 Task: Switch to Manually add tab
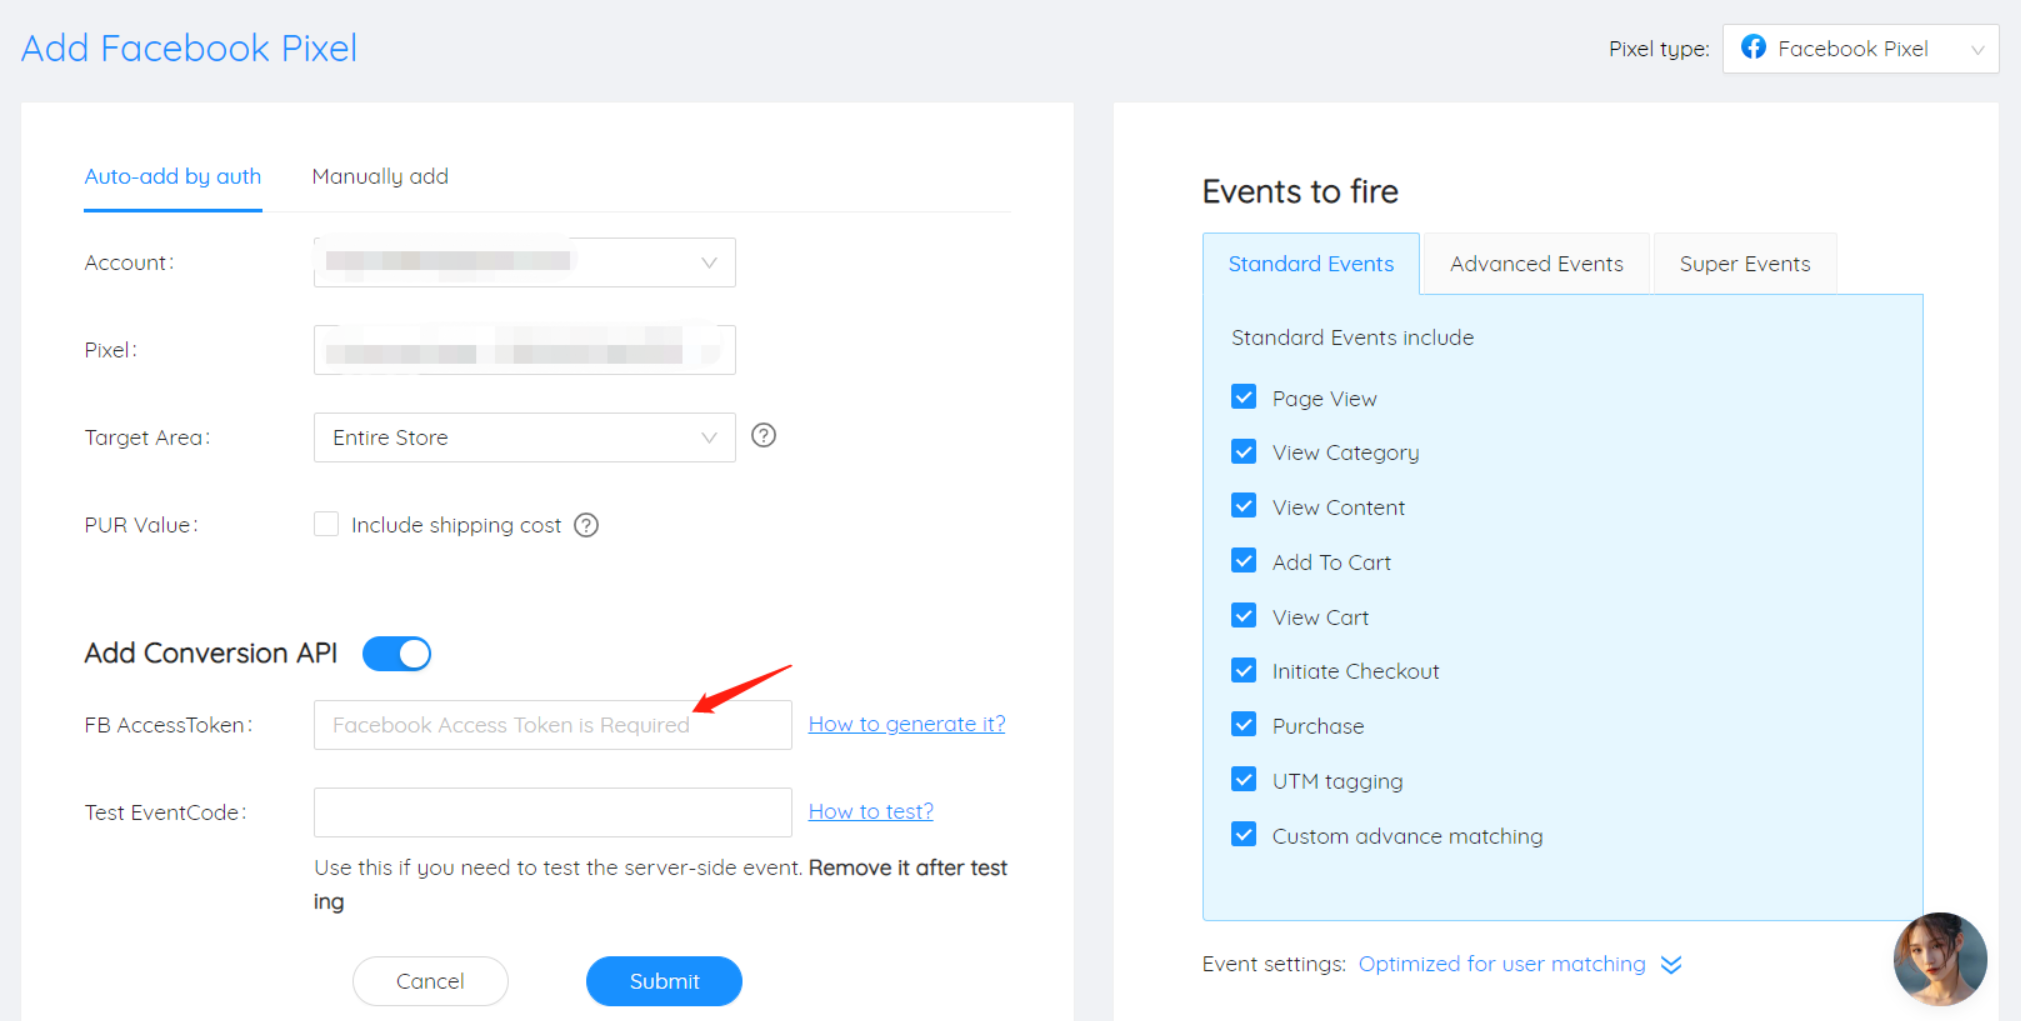coord(380,177)
